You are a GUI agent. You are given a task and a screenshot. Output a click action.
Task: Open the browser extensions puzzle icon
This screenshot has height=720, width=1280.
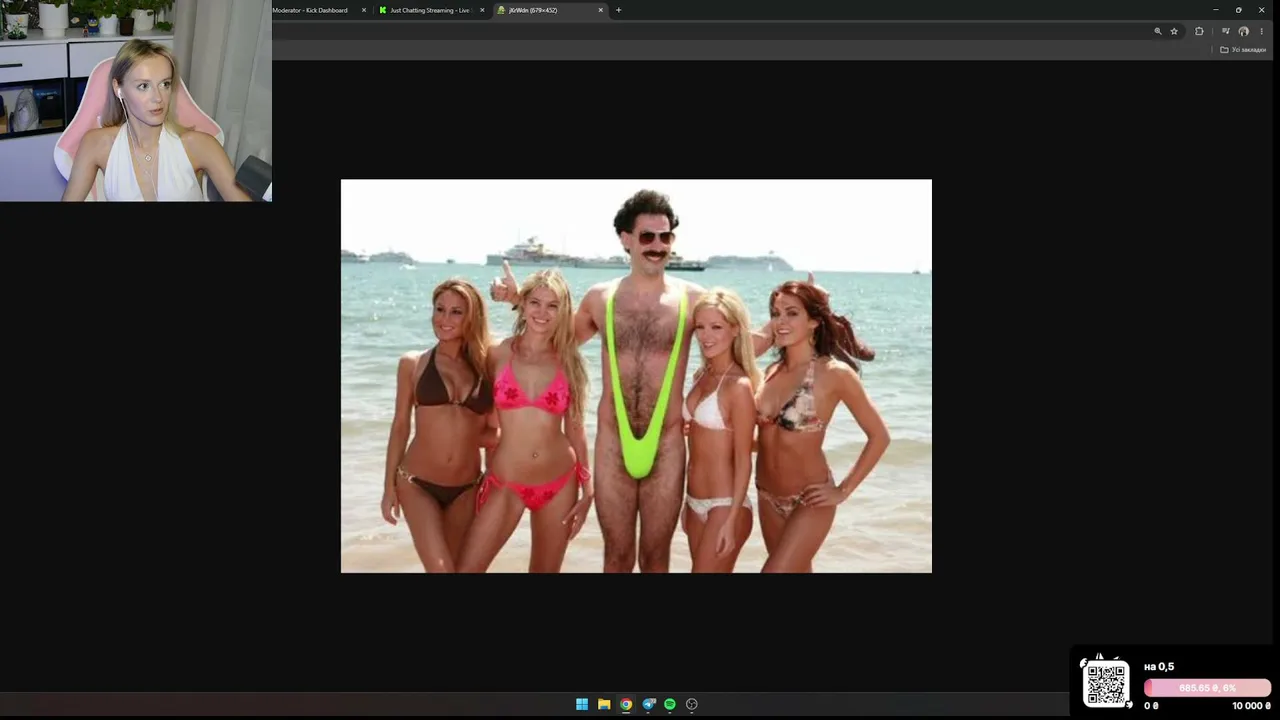tap(1199, 31)
